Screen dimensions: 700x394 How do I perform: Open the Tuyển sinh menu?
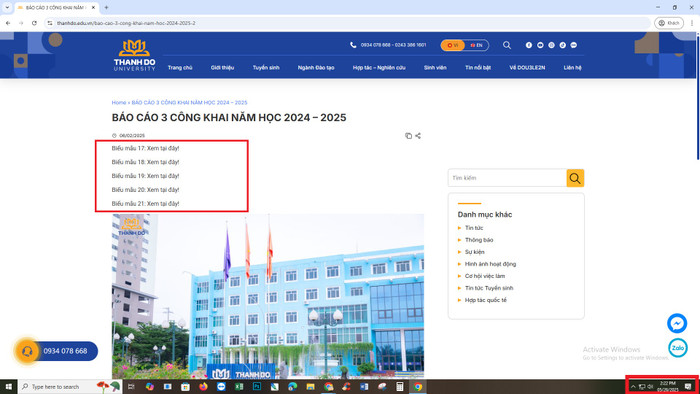pyautogui.click(x=266, y=68)
